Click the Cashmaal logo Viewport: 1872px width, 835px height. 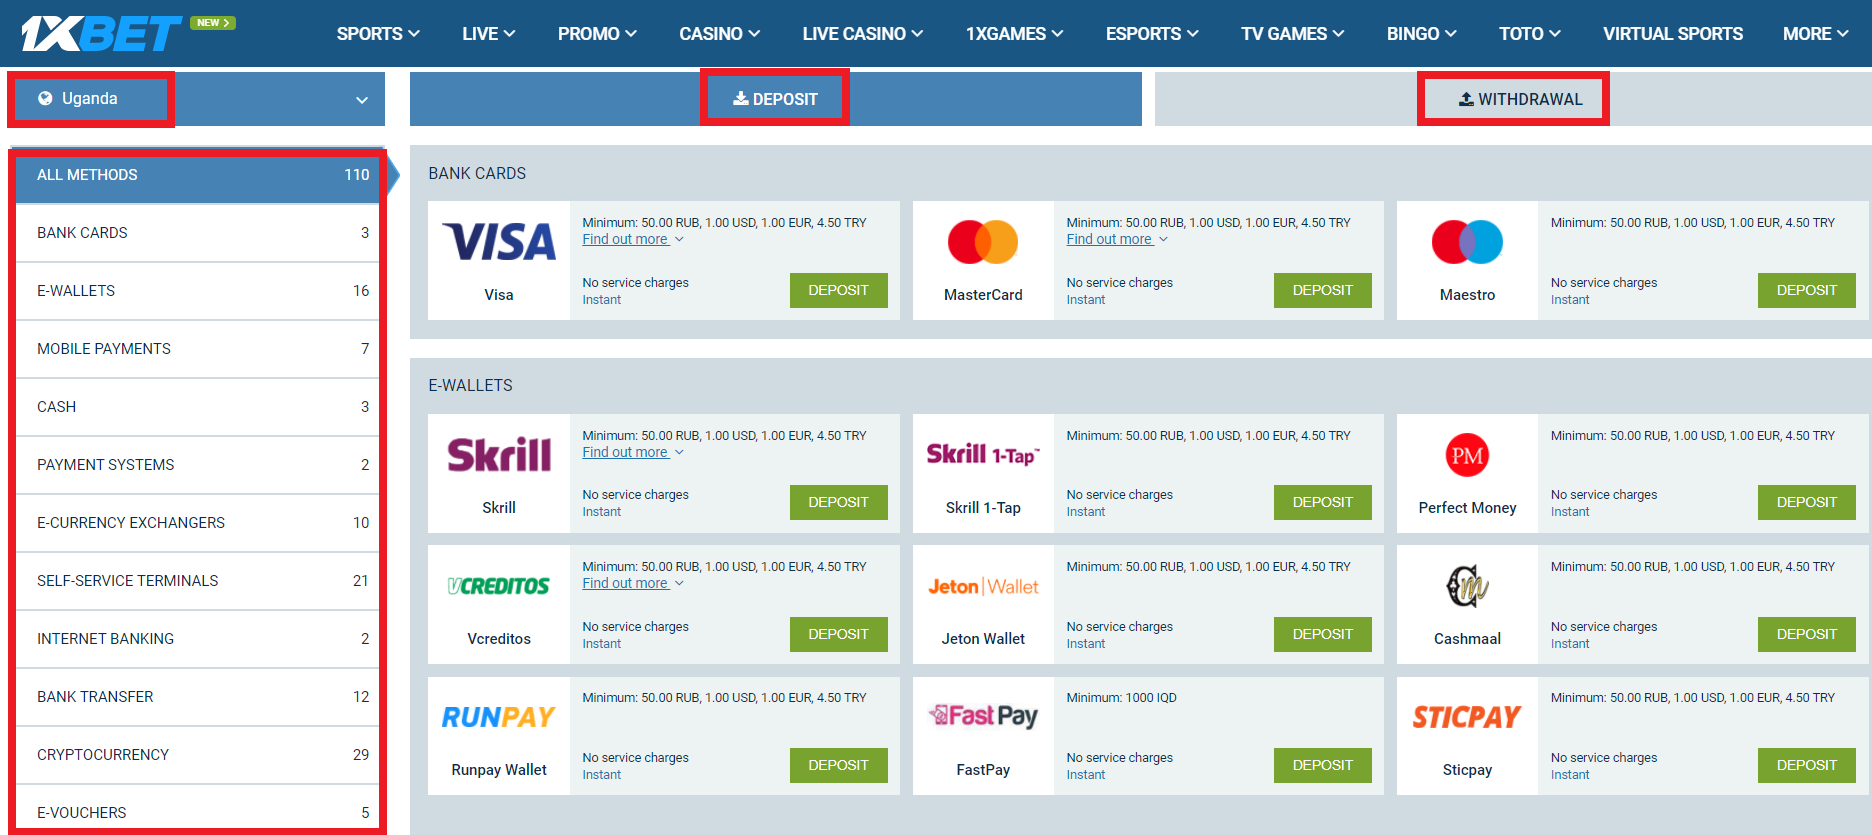(x=1467, y=586)
